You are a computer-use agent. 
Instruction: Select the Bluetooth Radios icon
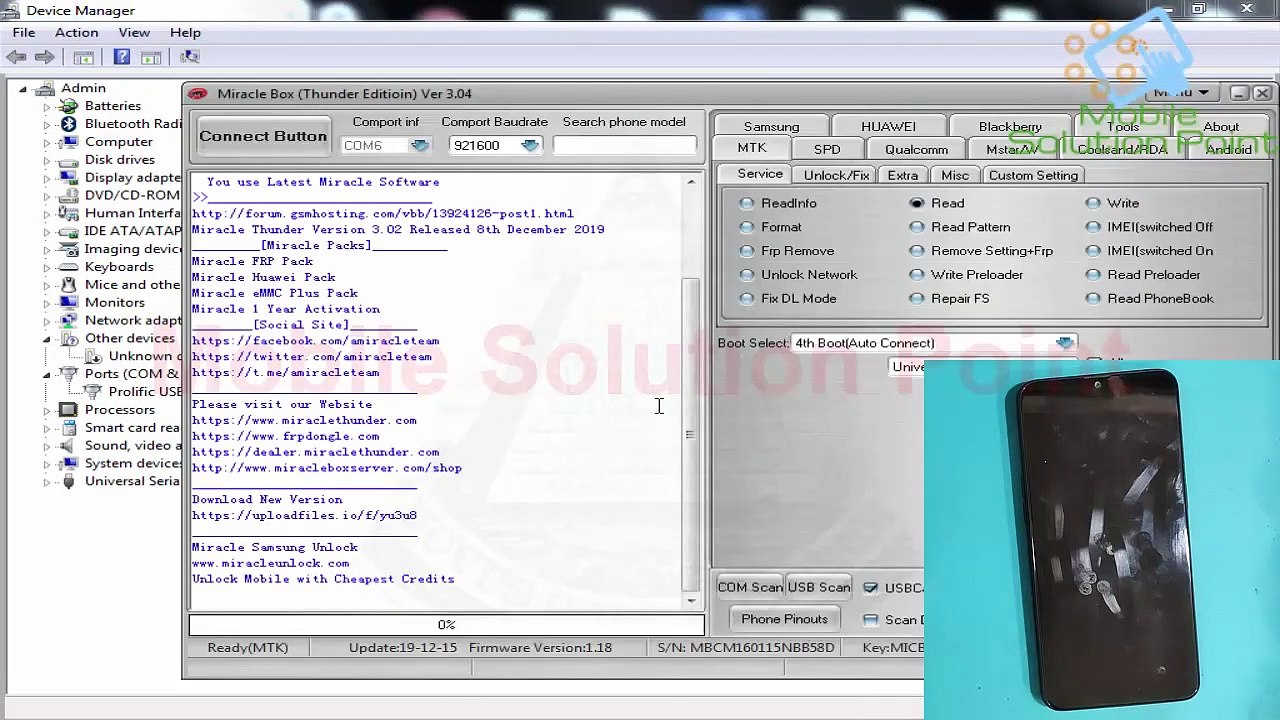coord(68,124)
